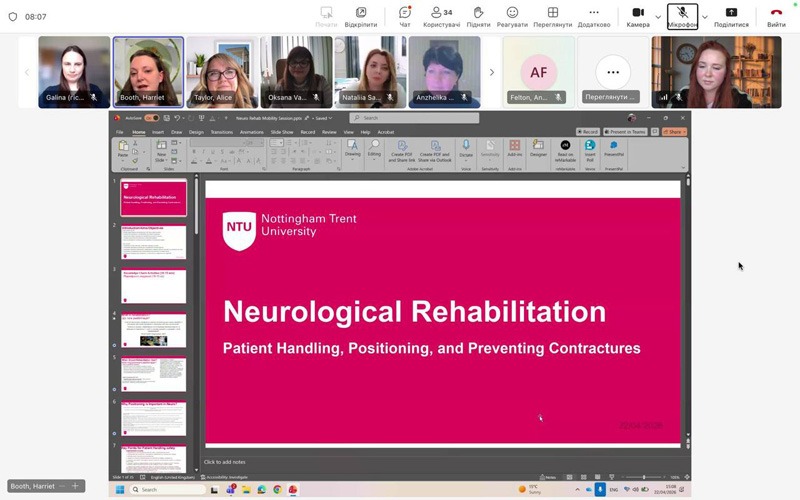
Task: Switch to the Slide Show ribbon tab
Action: click(x=281, y=132)
